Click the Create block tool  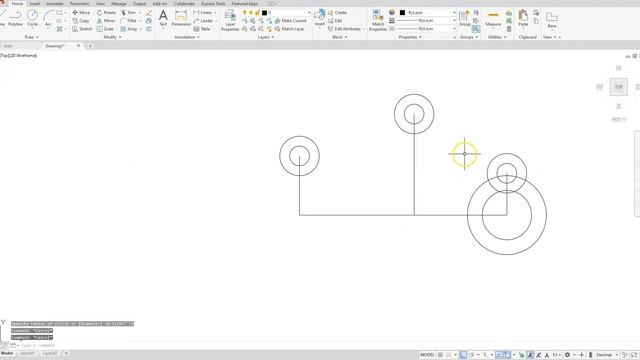[337, 13]
